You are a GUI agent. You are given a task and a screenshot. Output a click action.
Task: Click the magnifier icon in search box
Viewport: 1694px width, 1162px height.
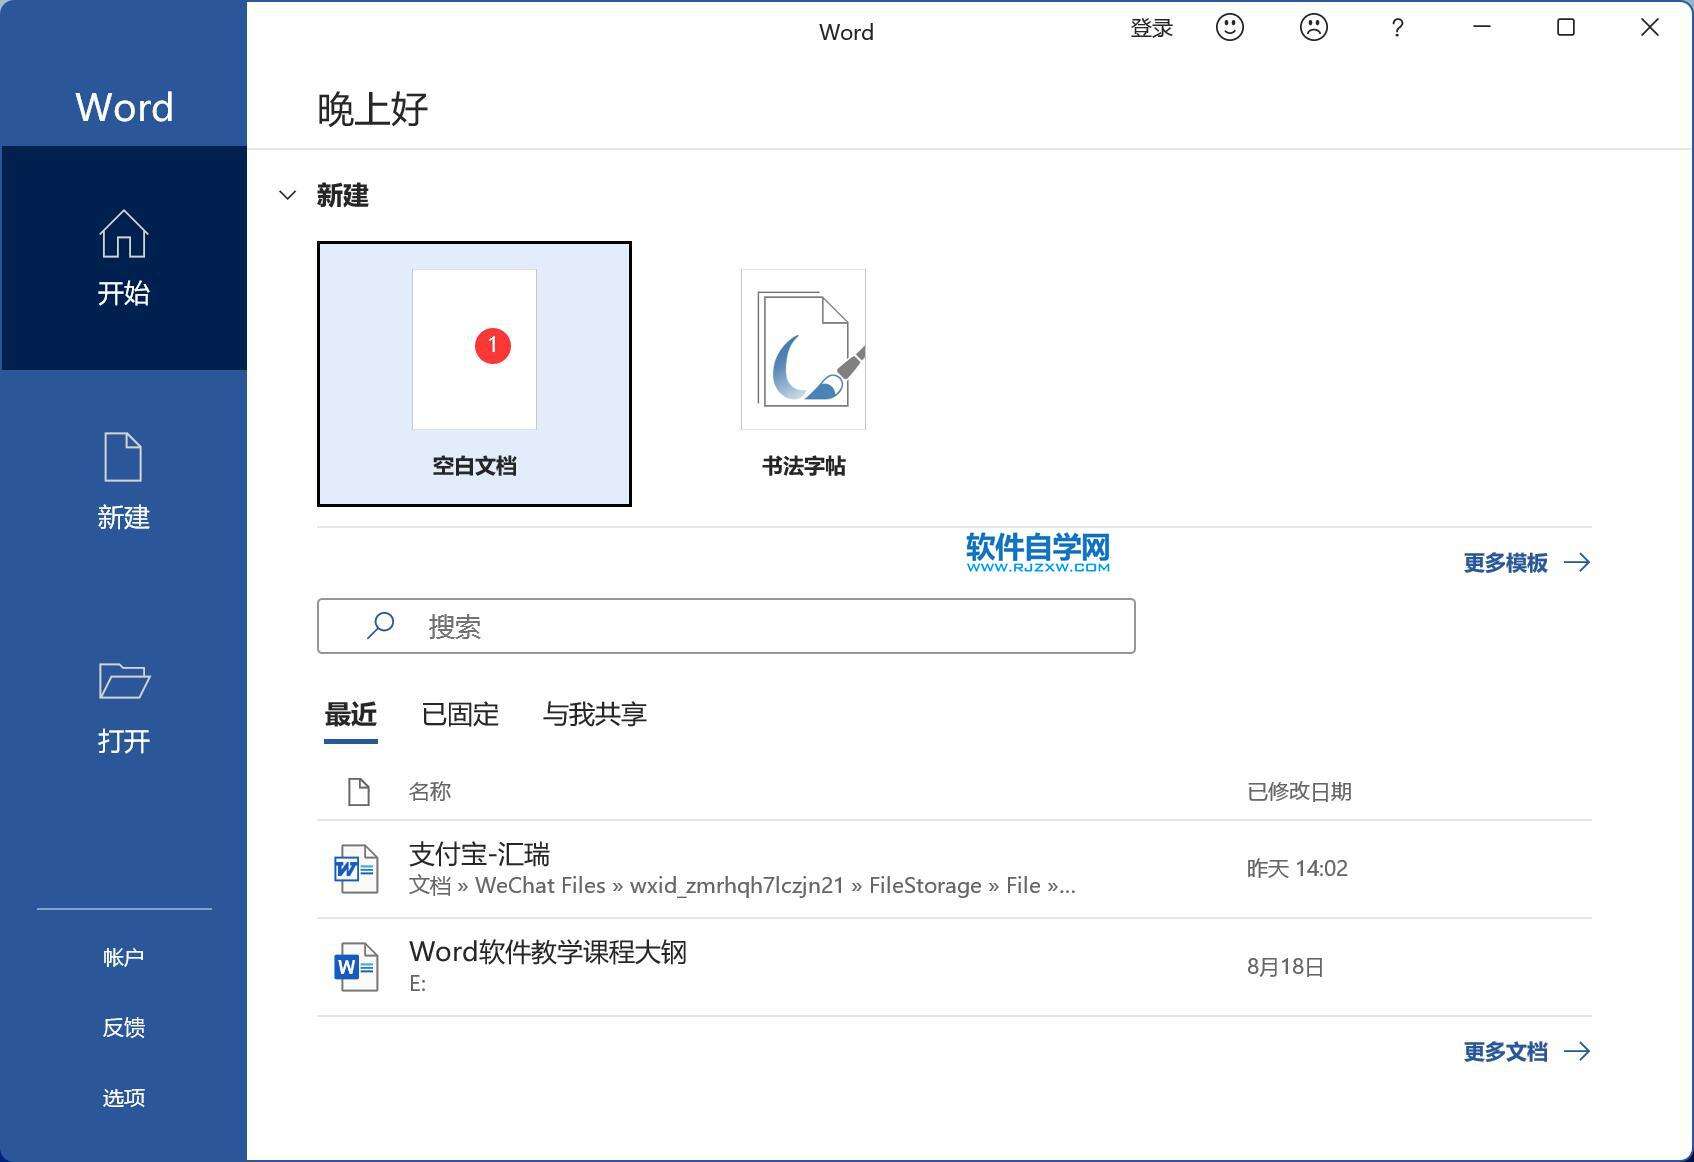pos(380,626)
